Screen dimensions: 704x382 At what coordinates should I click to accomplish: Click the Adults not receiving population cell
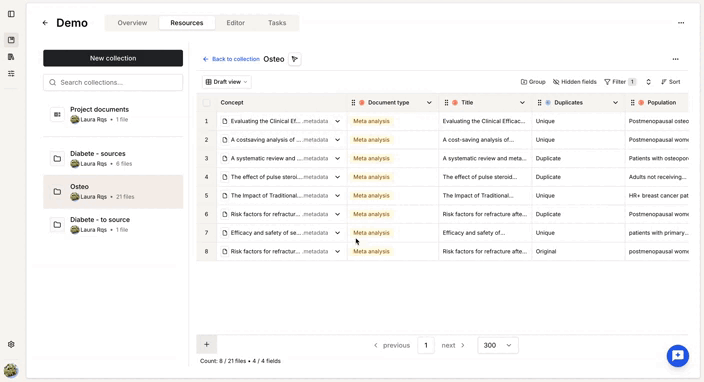(657, 177)
